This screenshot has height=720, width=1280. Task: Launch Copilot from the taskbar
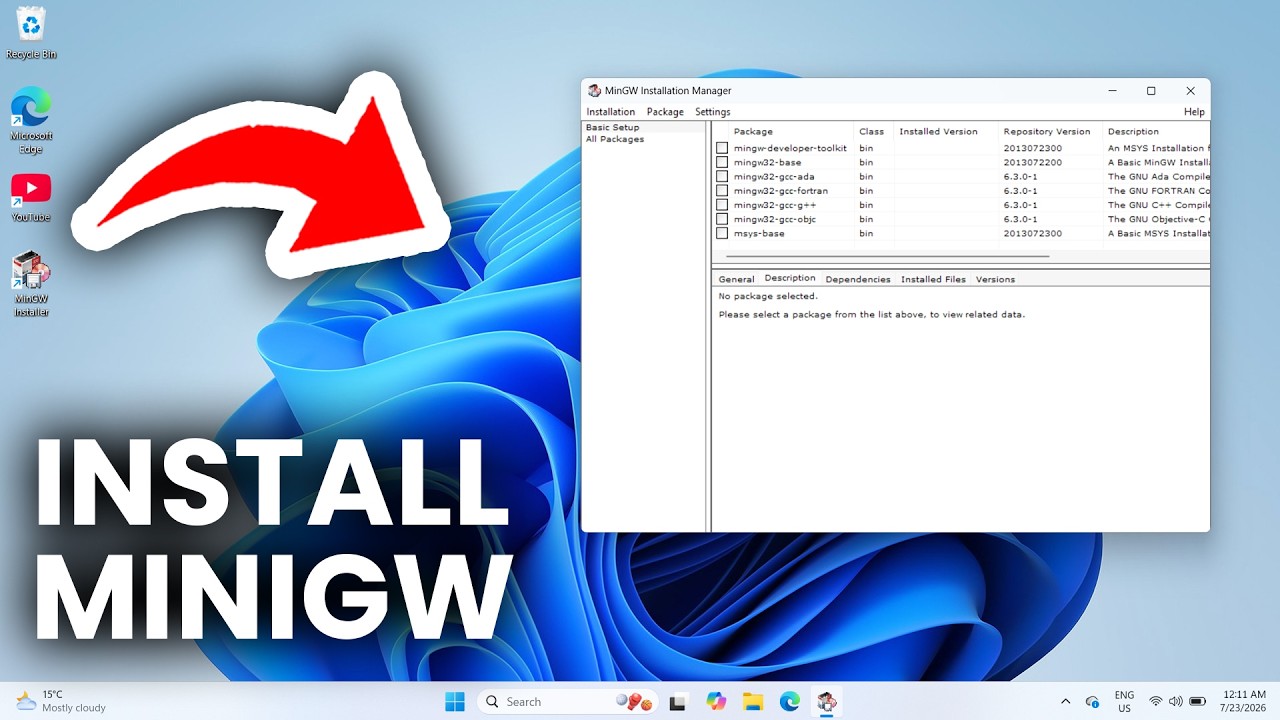coord(716,702)
